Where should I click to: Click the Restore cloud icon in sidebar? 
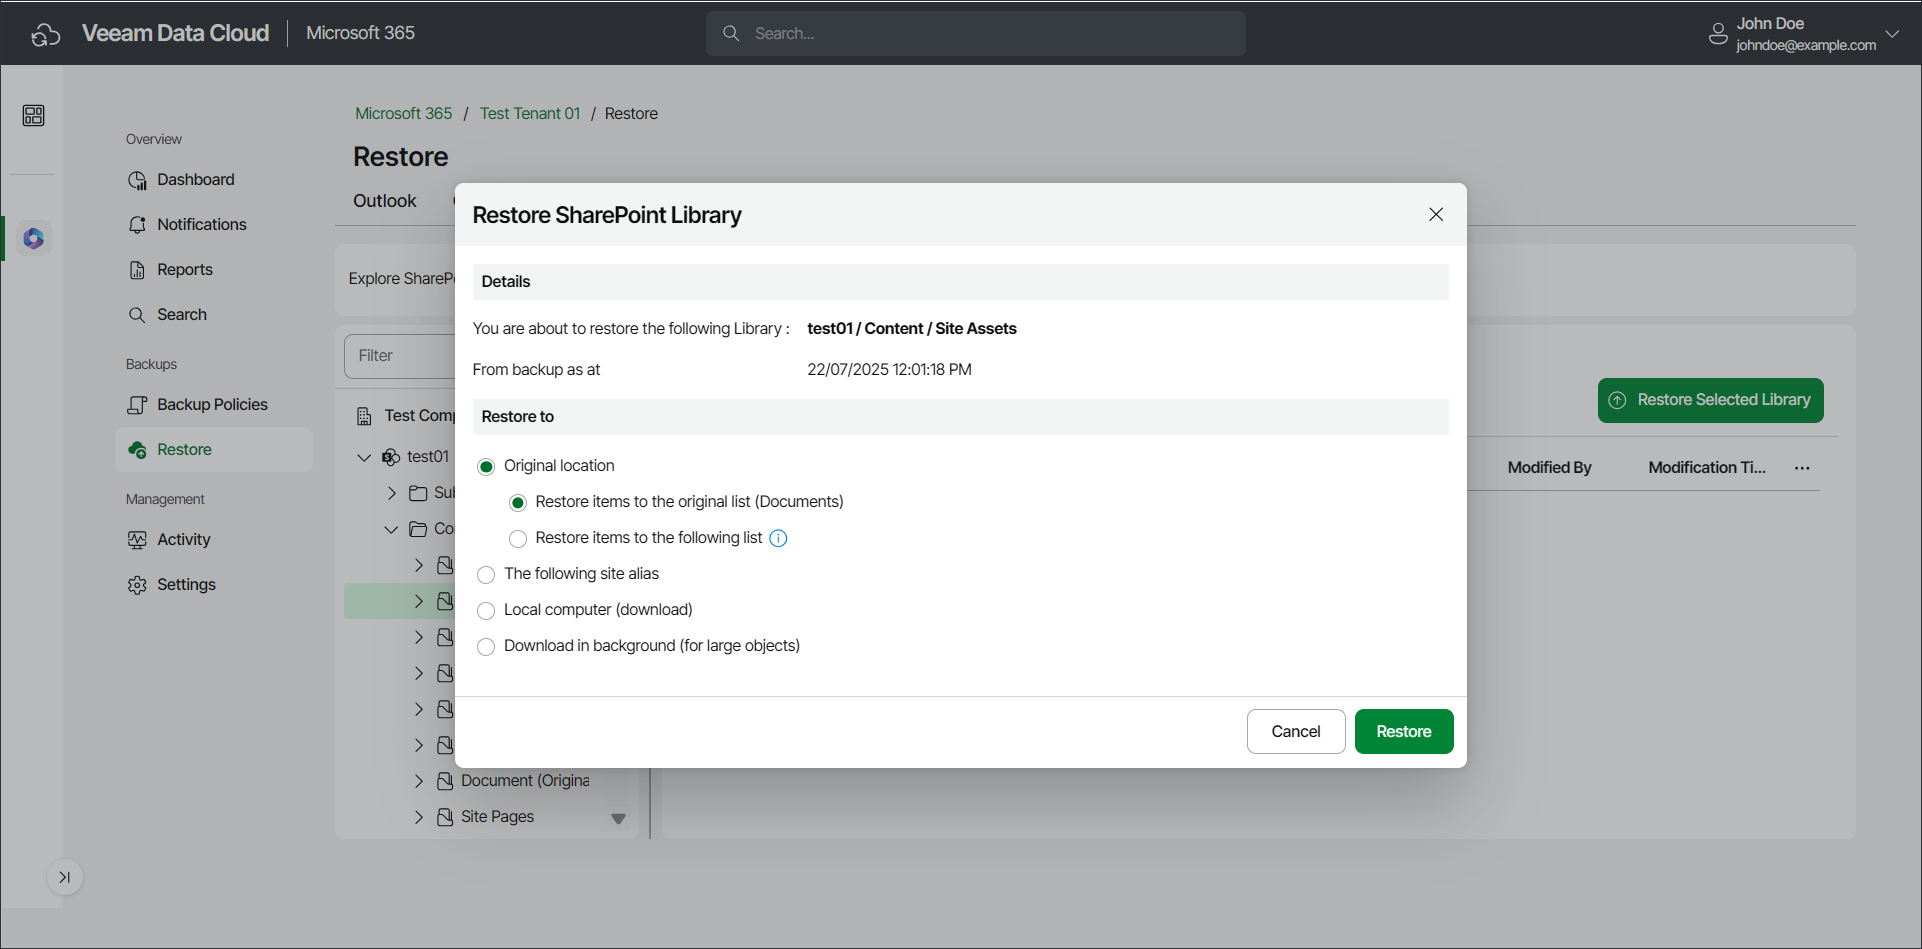pos(137,450)
